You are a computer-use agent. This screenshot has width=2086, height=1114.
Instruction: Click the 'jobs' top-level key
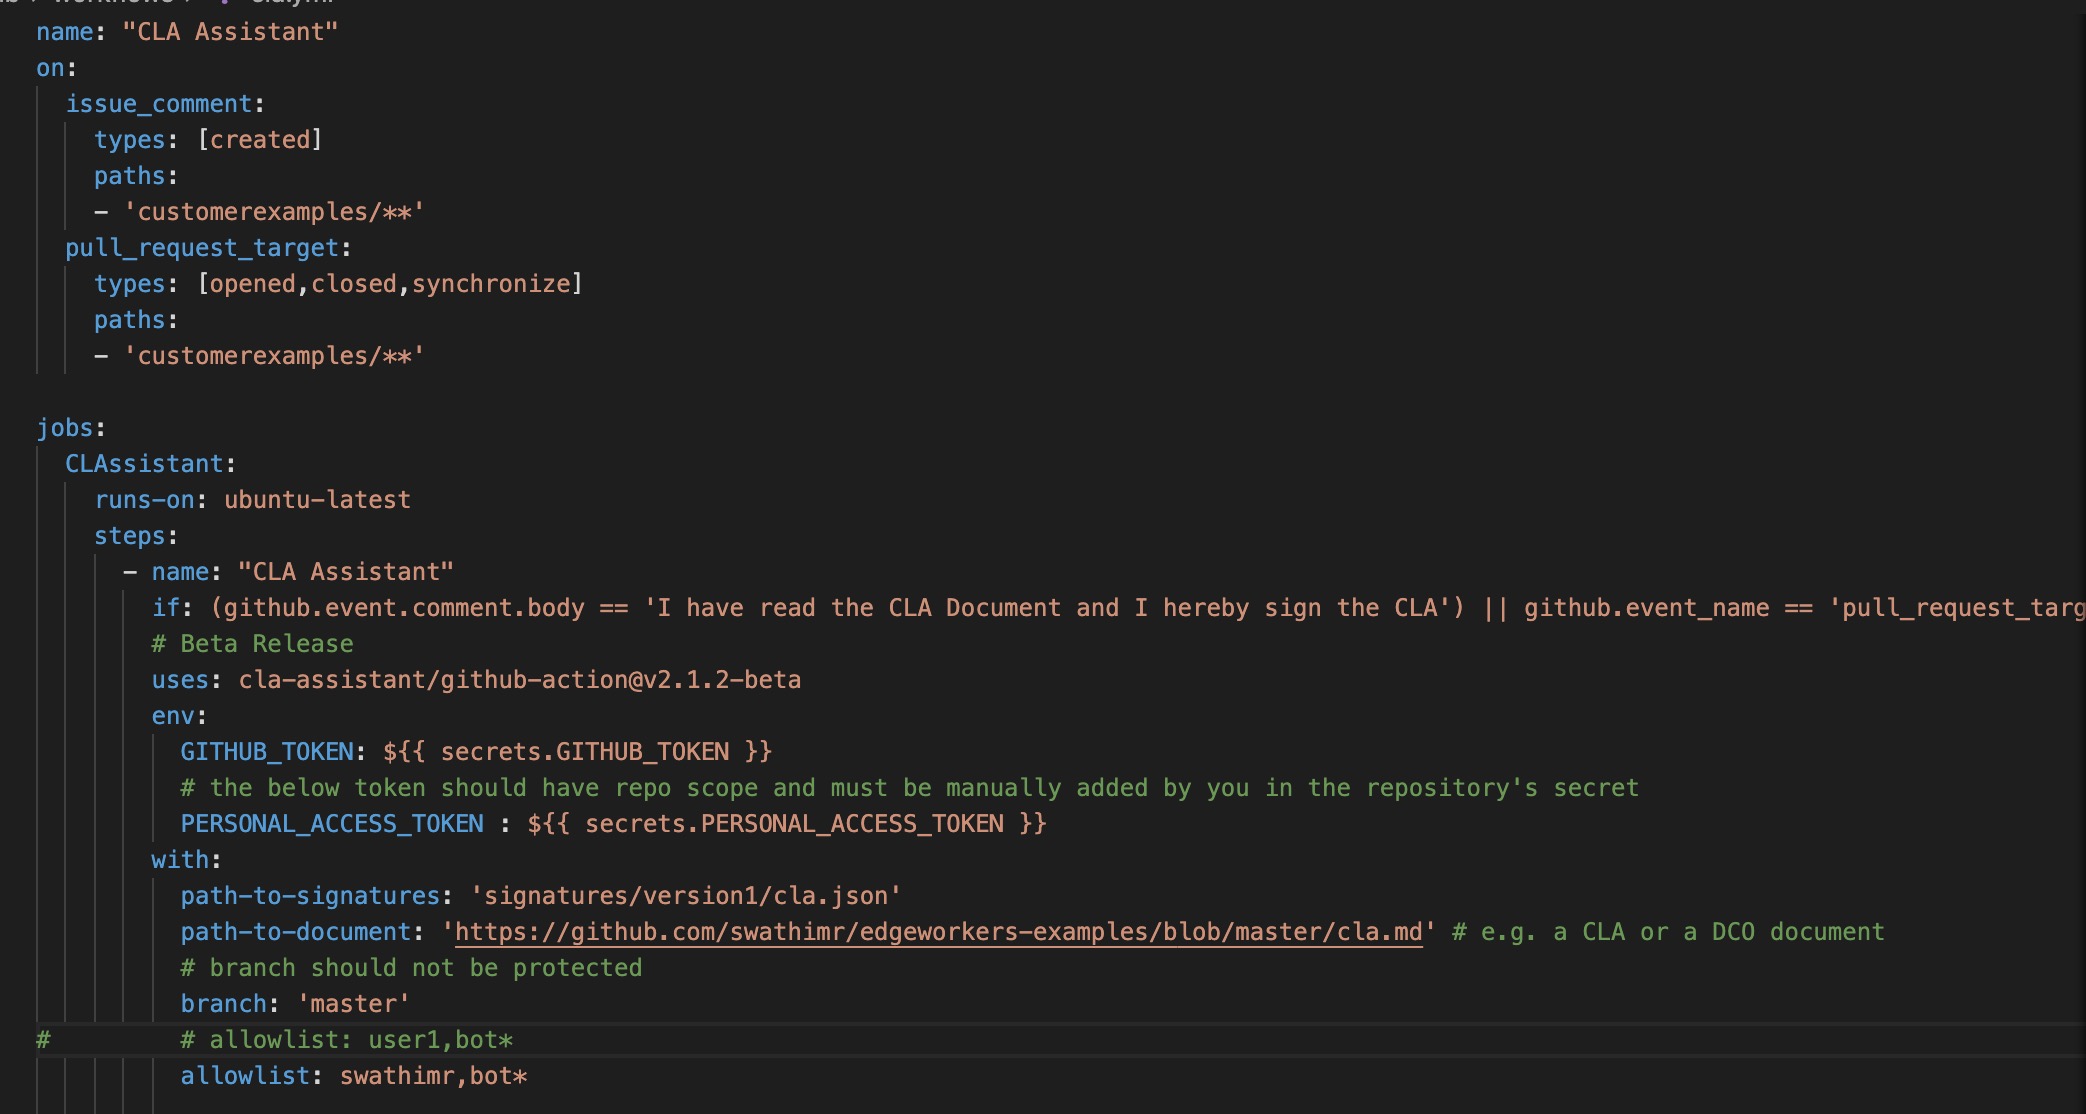click(x=64, y=428)
